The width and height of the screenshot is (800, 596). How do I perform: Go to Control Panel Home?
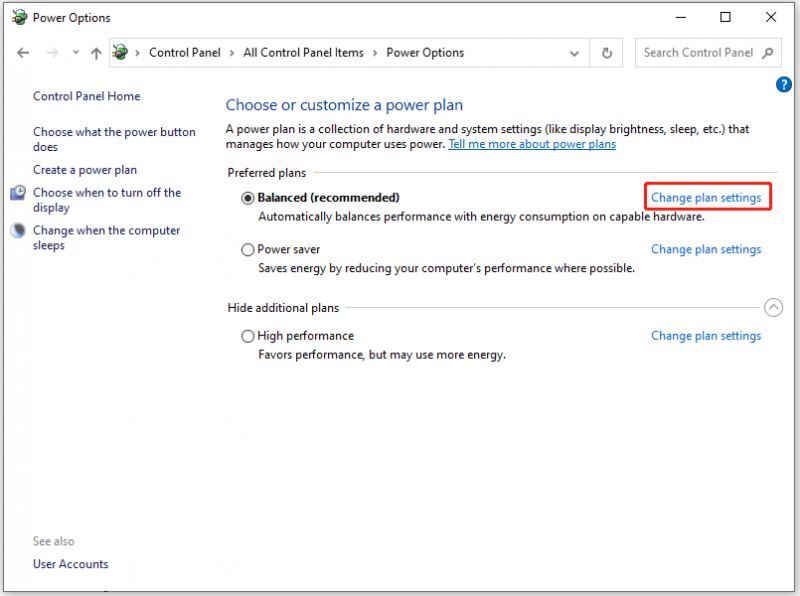pyautogui.click(x=87, y=96)
